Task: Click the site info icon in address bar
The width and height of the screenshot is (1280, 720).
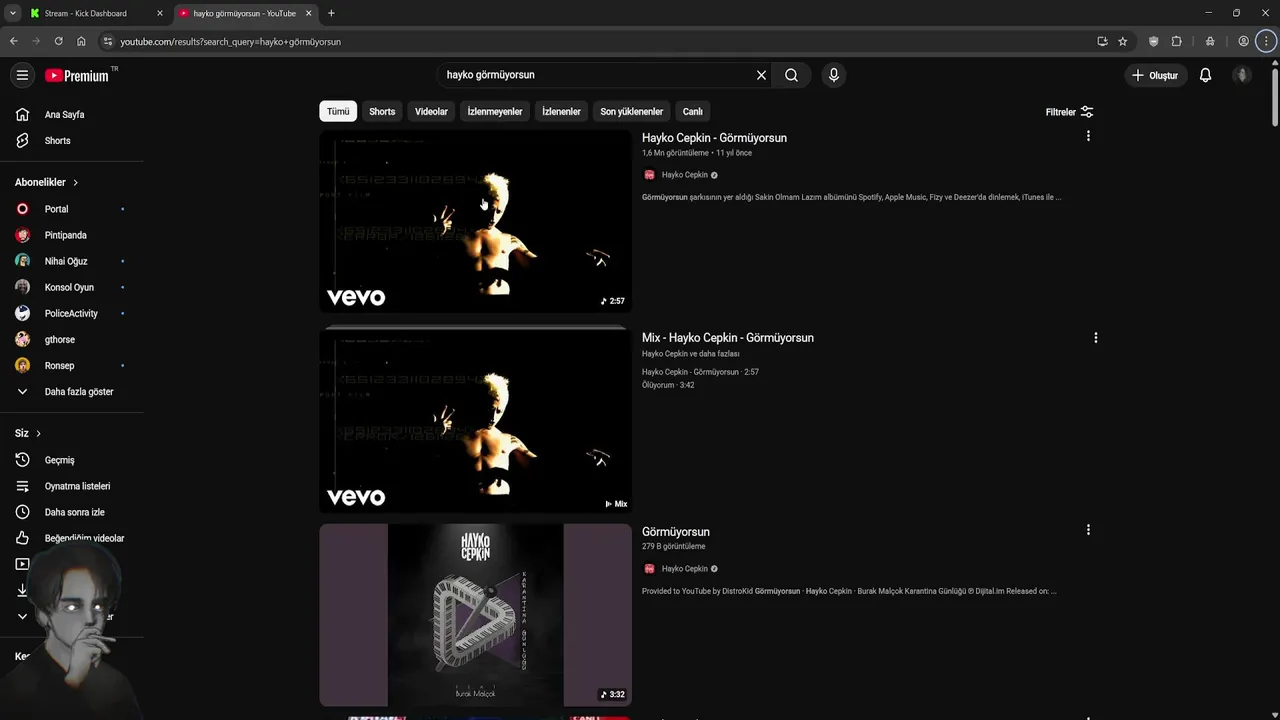Action: point(108,41)
